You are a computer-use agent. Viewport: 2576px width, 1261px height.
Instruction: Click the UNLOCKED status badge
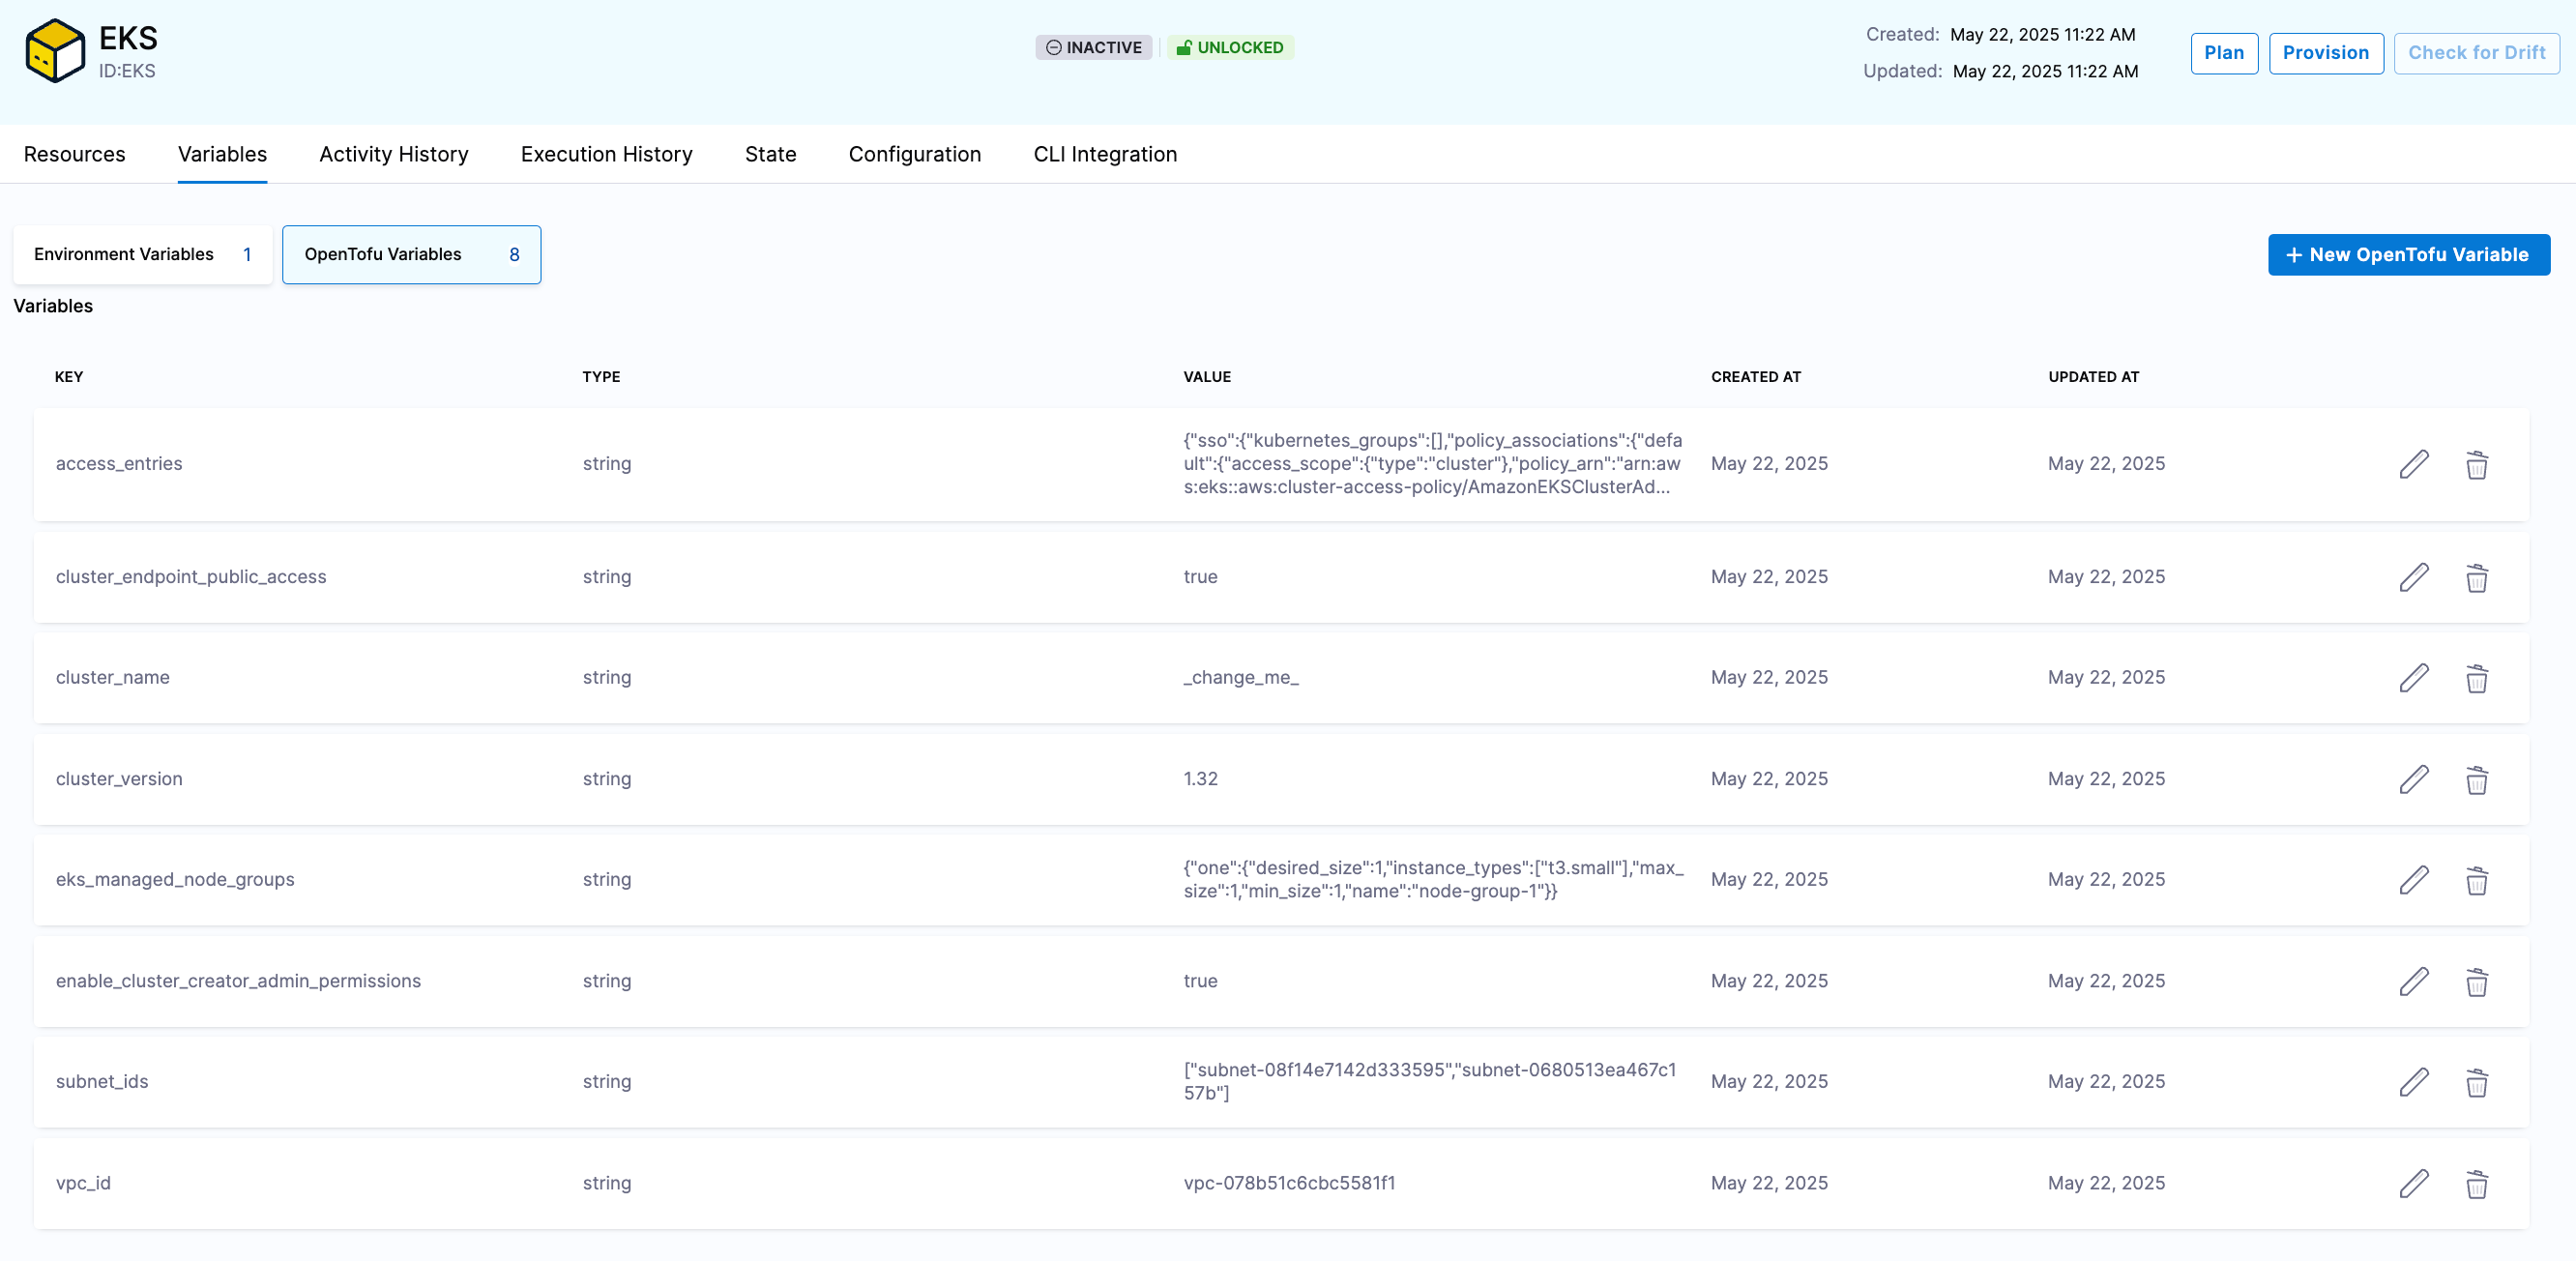pos(1229,47)
